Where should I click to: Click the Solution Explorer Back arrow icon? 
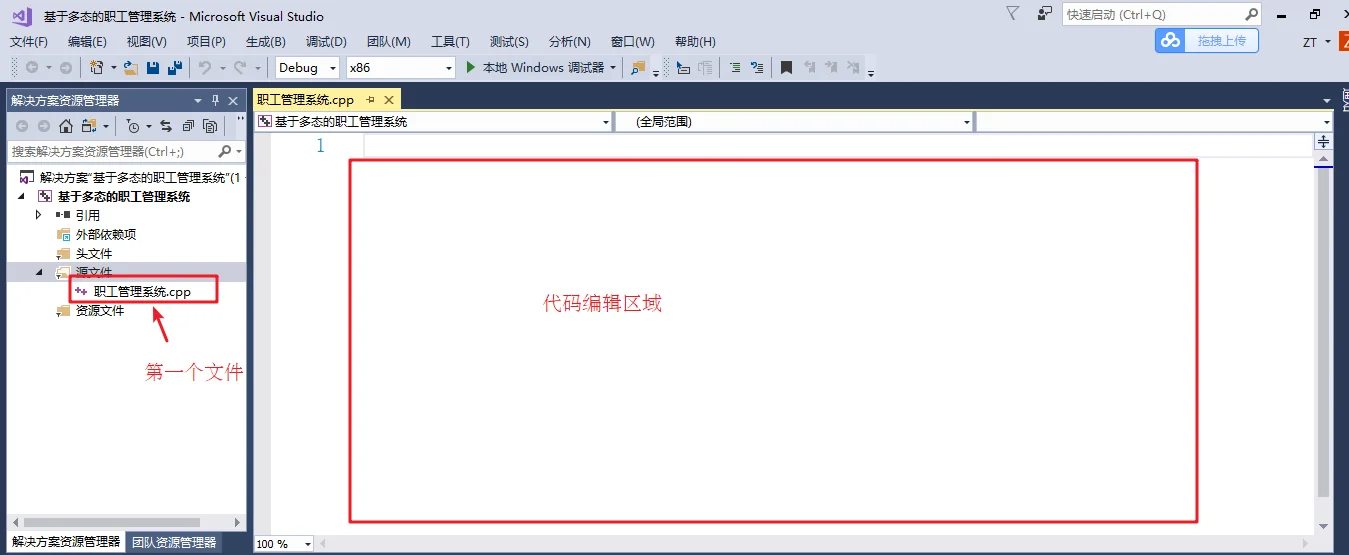[21, 126]
